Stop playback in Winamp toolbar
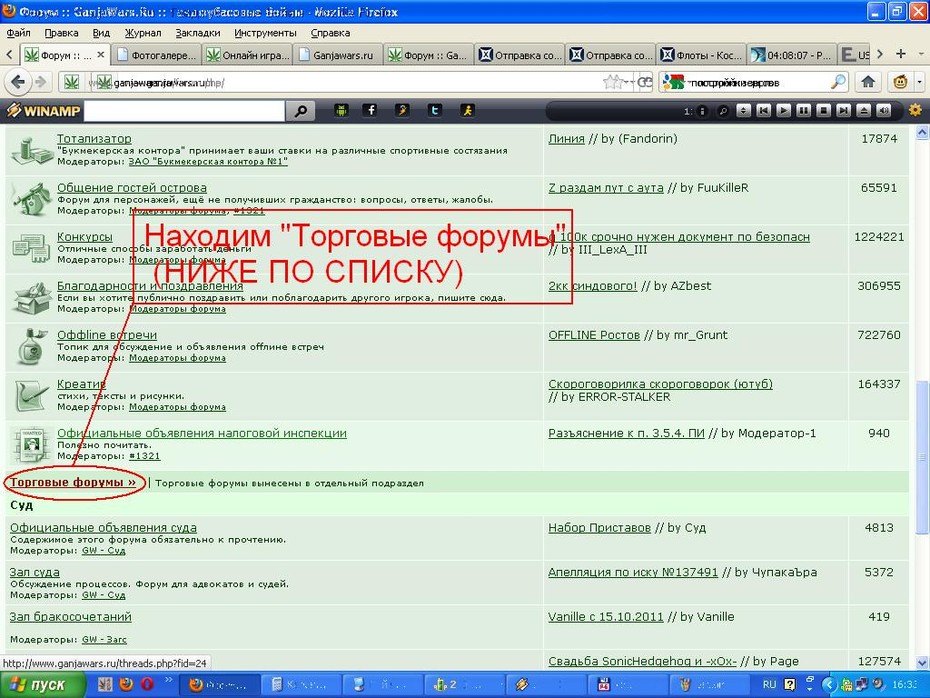This screenshot has height=698, width=930. tap(823, 111)
